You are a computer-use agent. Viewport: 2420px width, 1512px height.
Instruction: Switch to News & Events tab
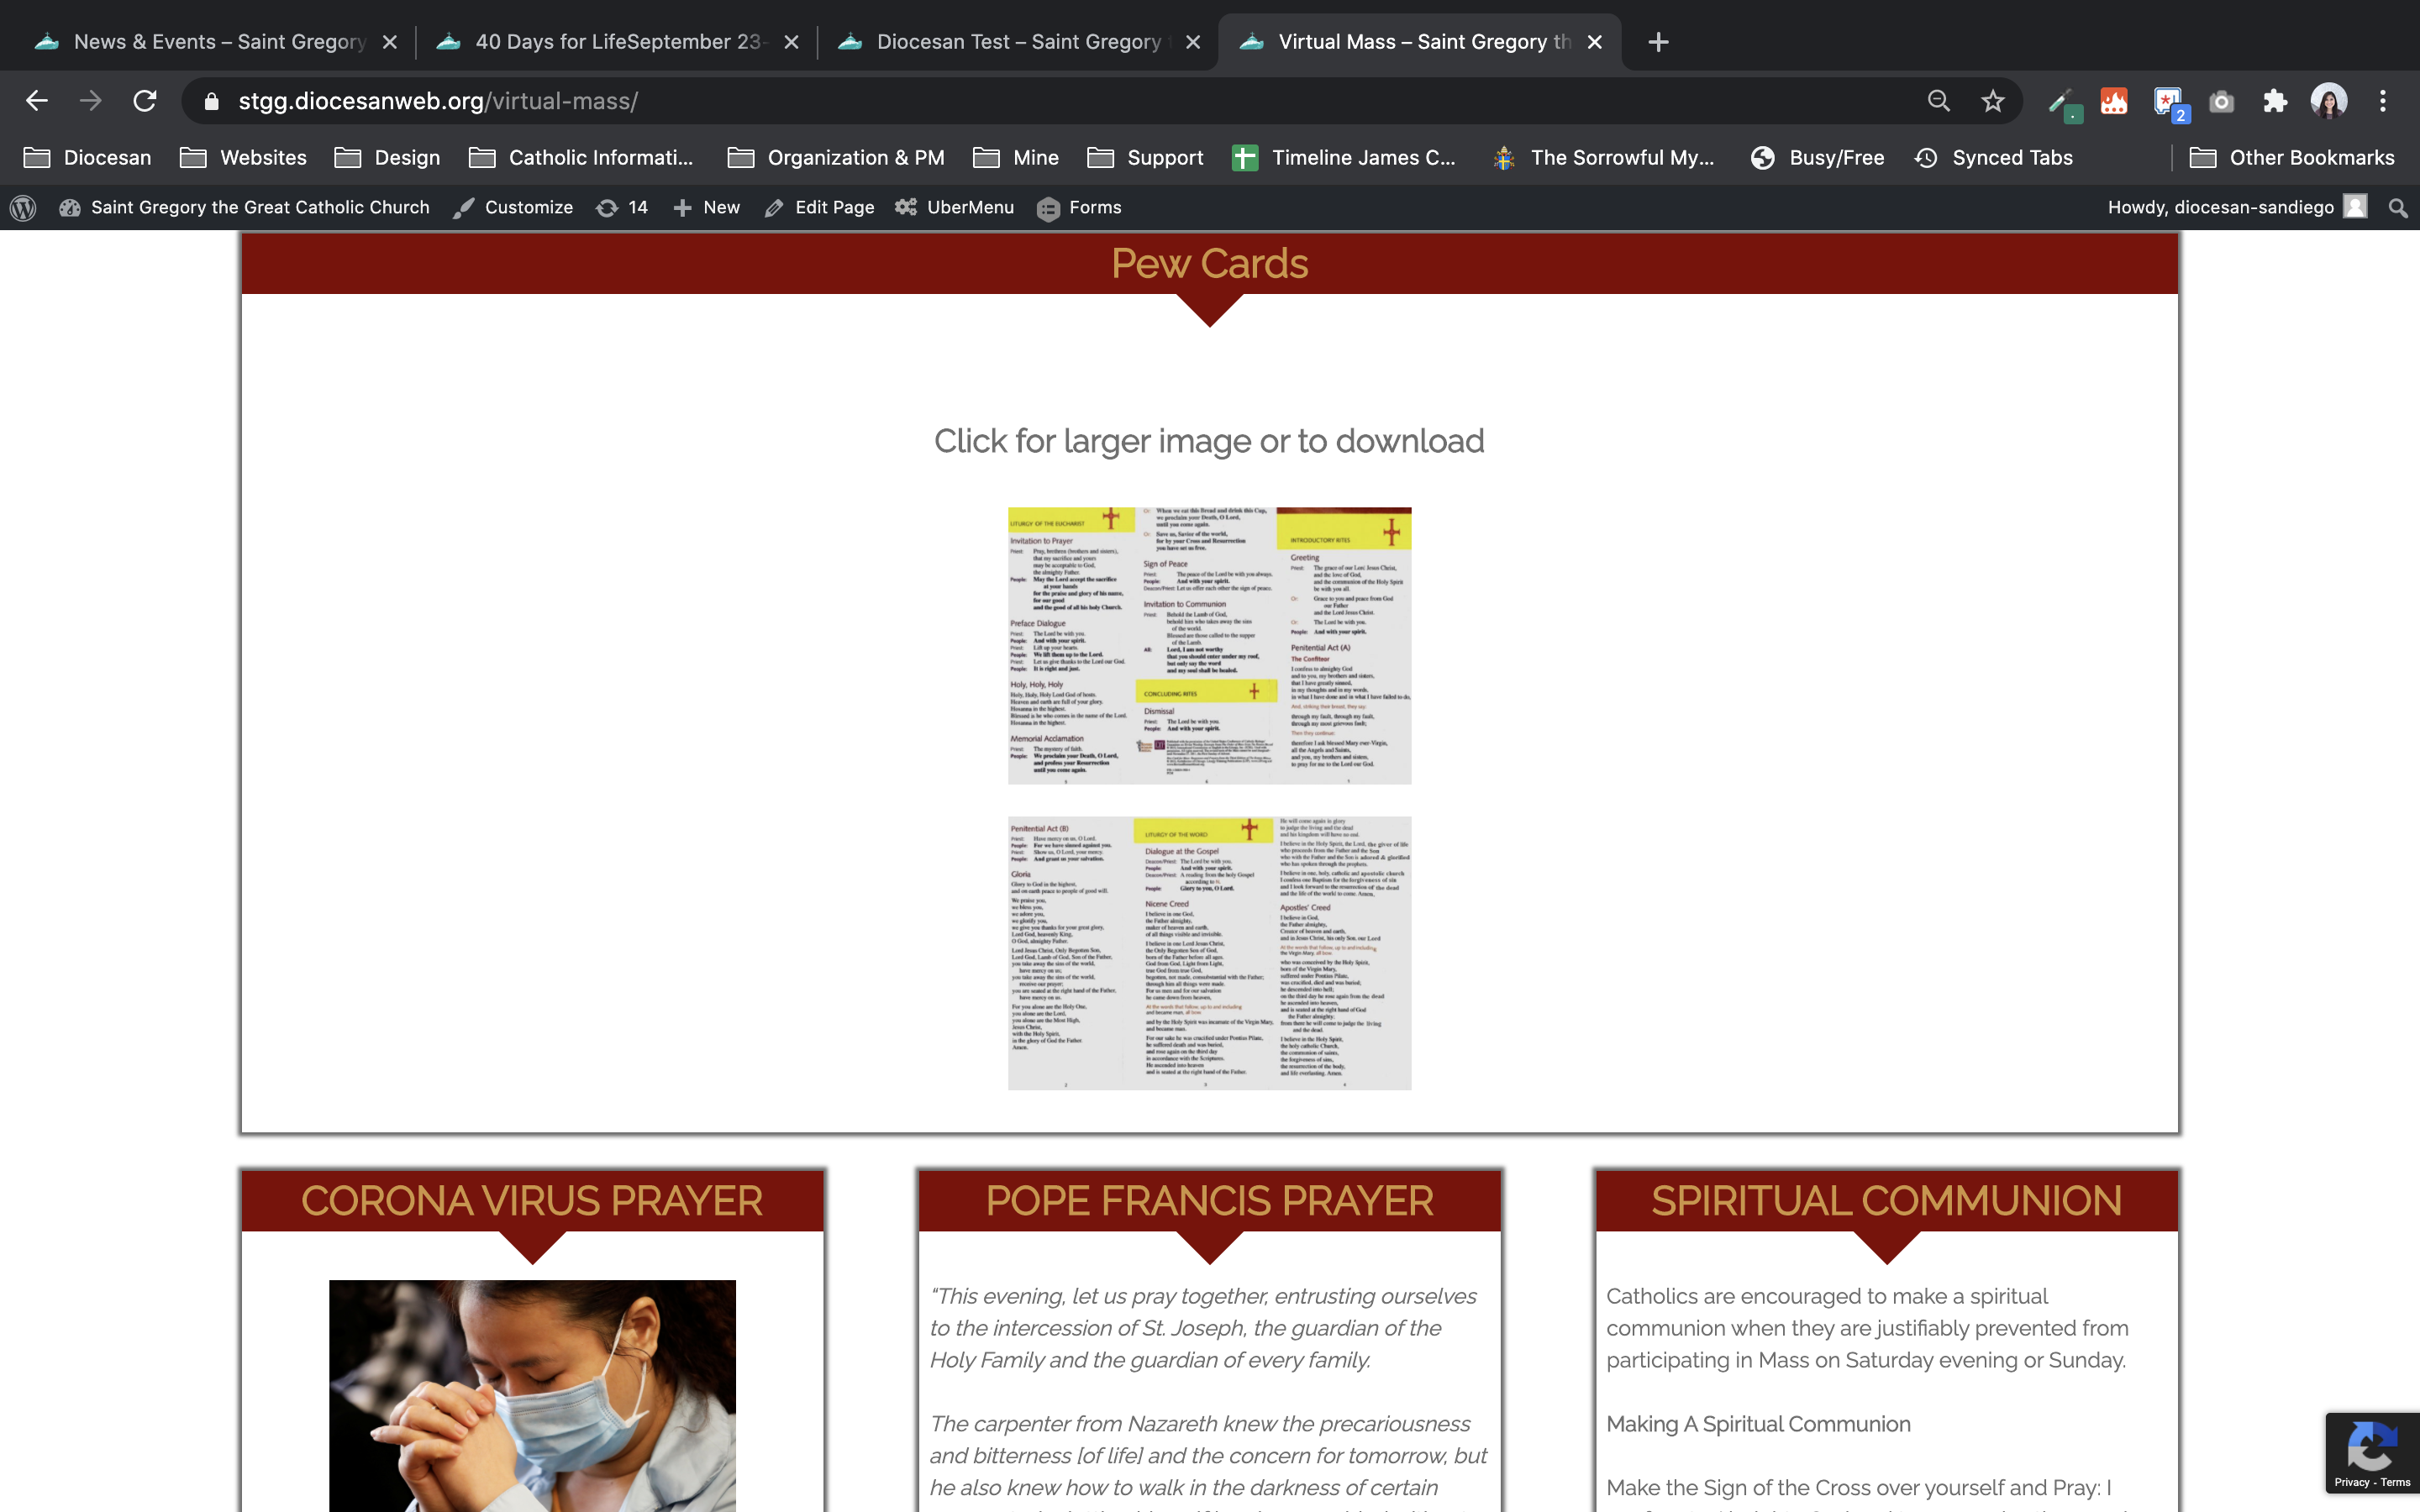tap(218, 42)
